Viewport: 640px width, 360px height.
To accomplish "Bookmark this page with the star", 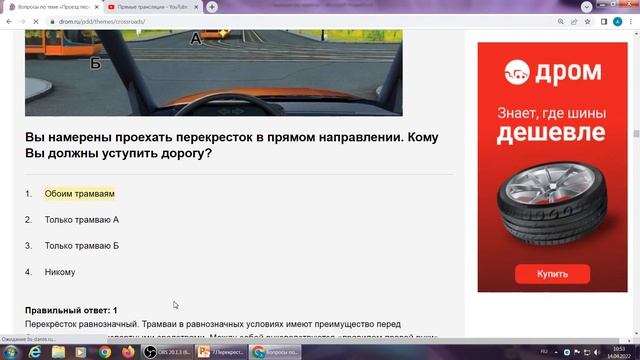I will [587, 22].
